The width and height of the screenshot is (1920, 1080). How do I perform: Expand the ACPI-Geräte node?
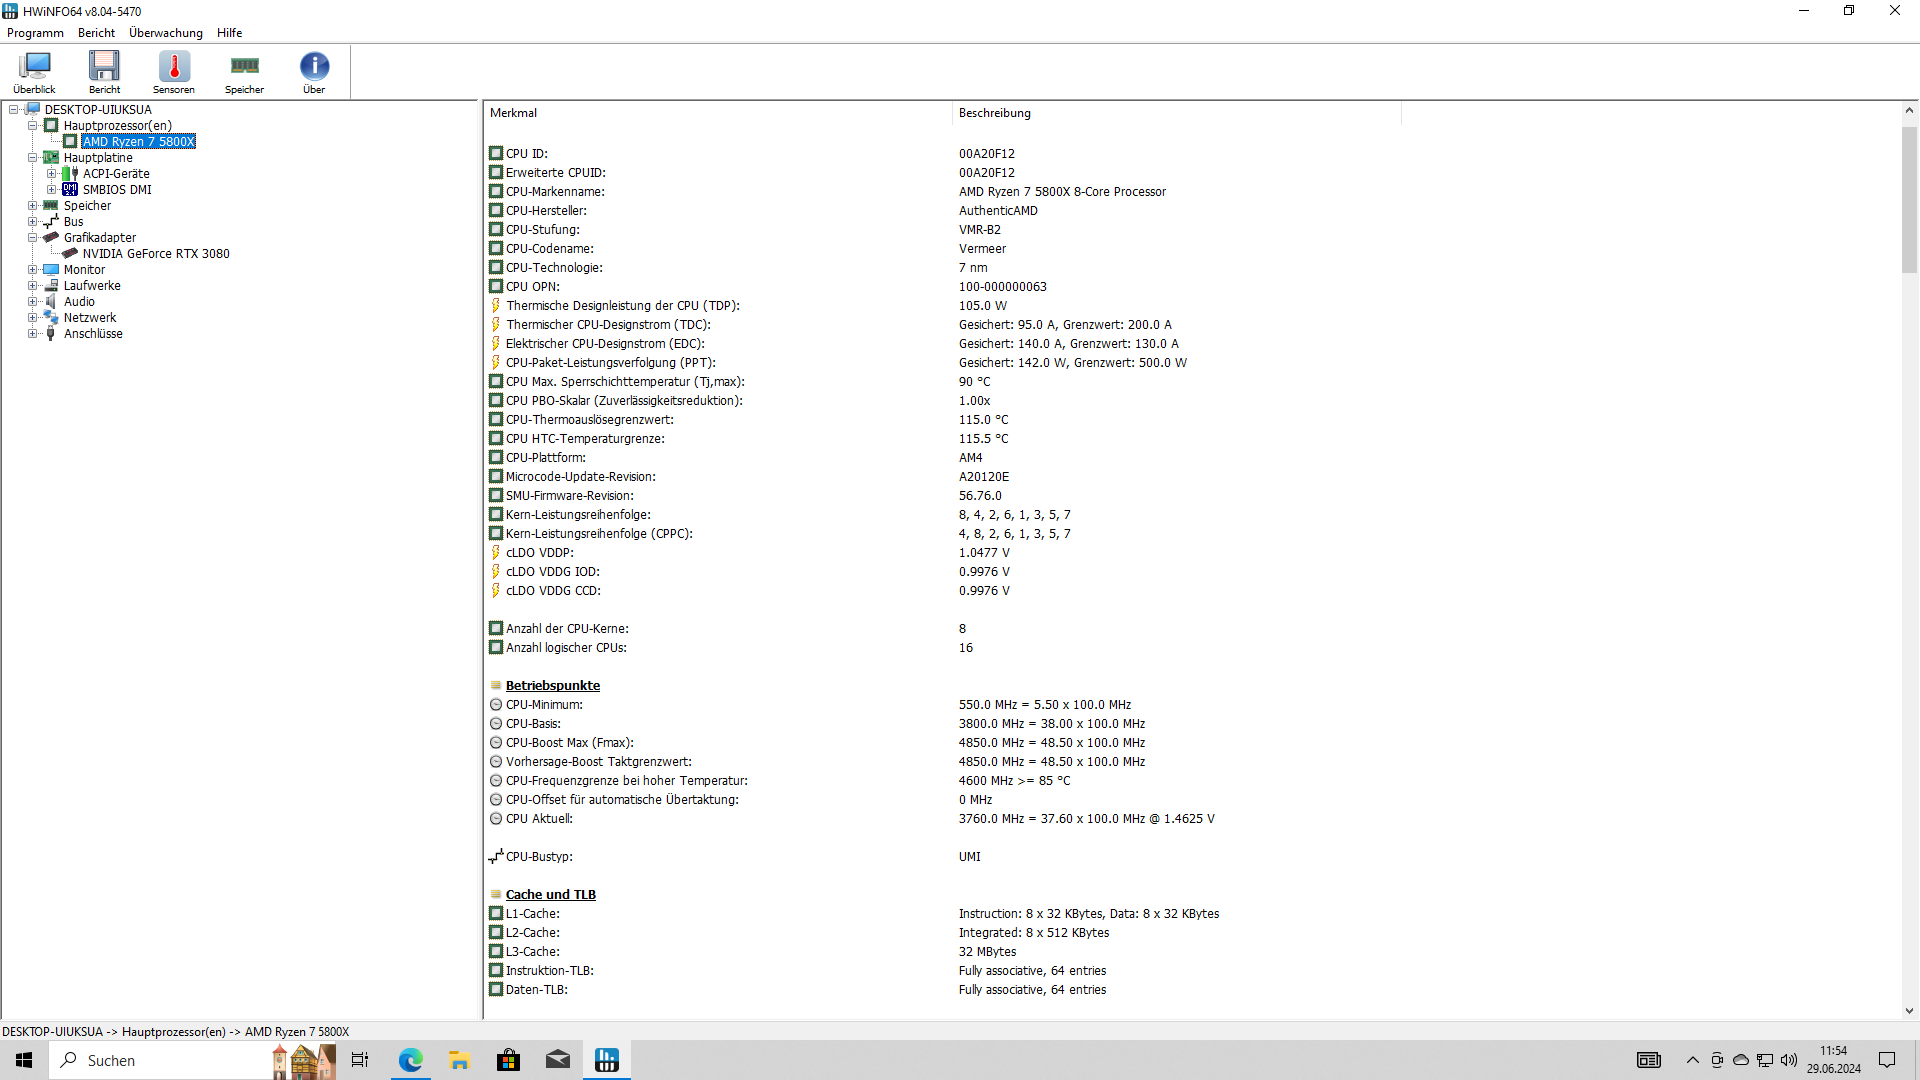pos(52,174)
